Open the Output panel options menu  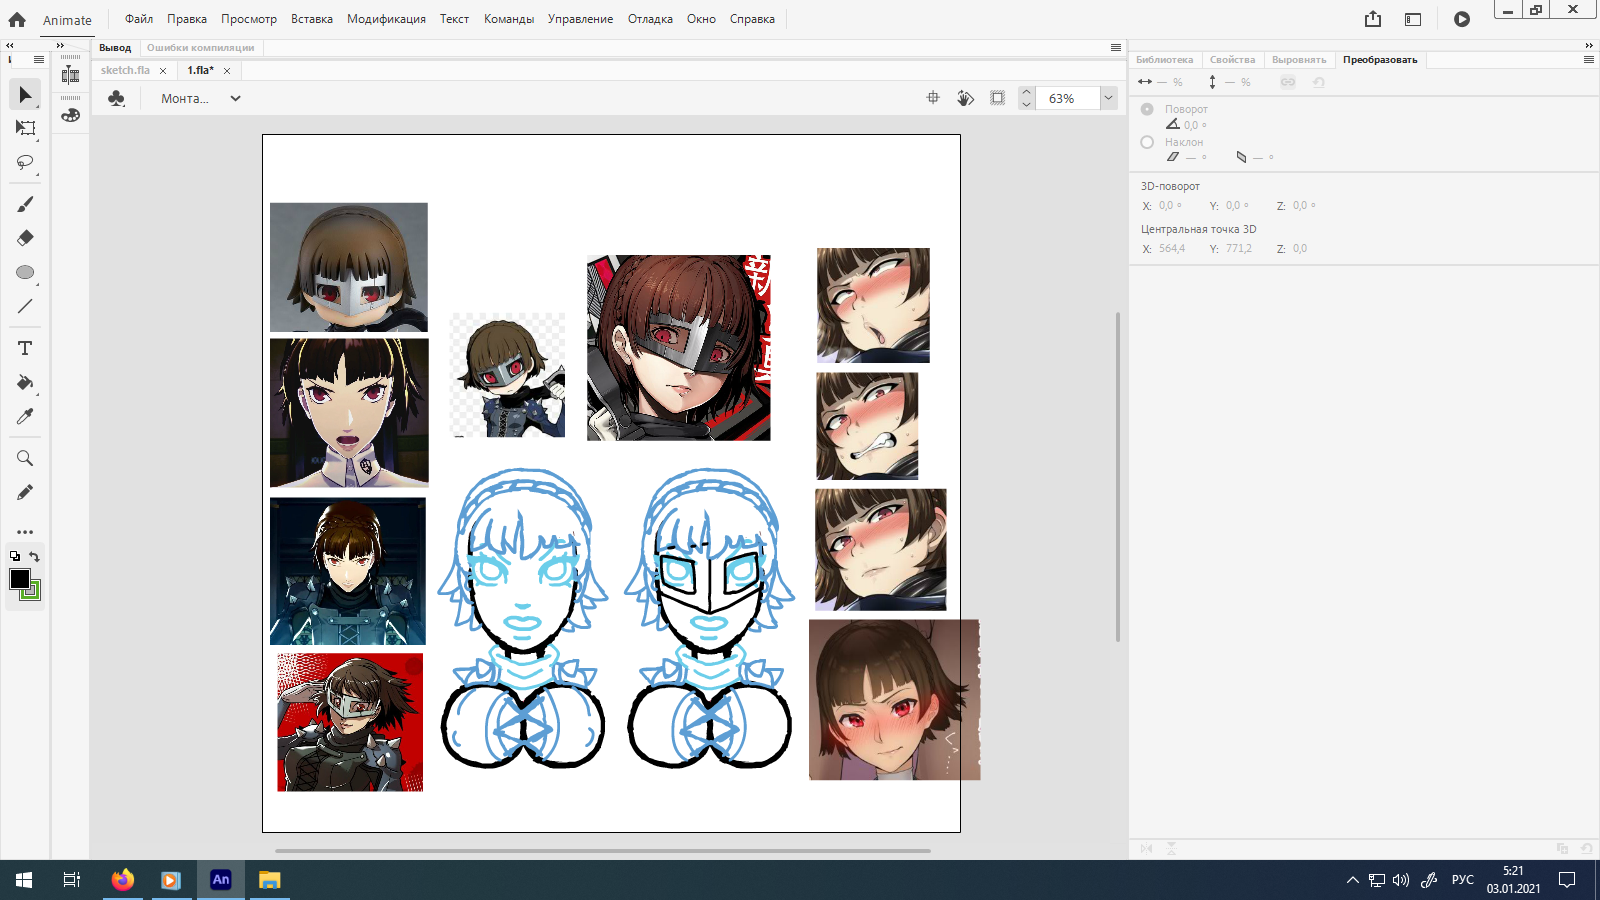click(1116, 47)
